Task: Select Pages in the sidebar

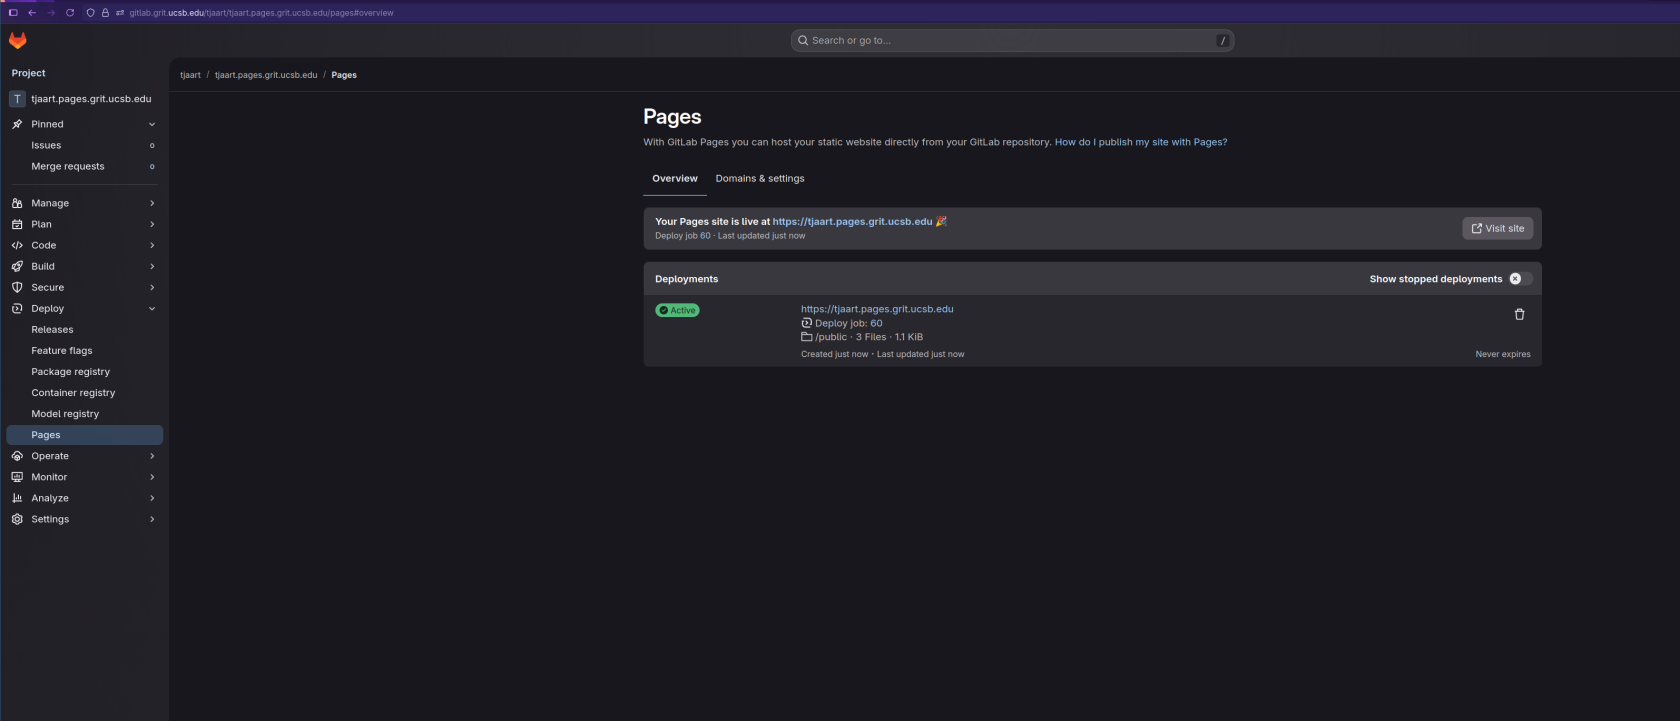Action: (84, 435)
